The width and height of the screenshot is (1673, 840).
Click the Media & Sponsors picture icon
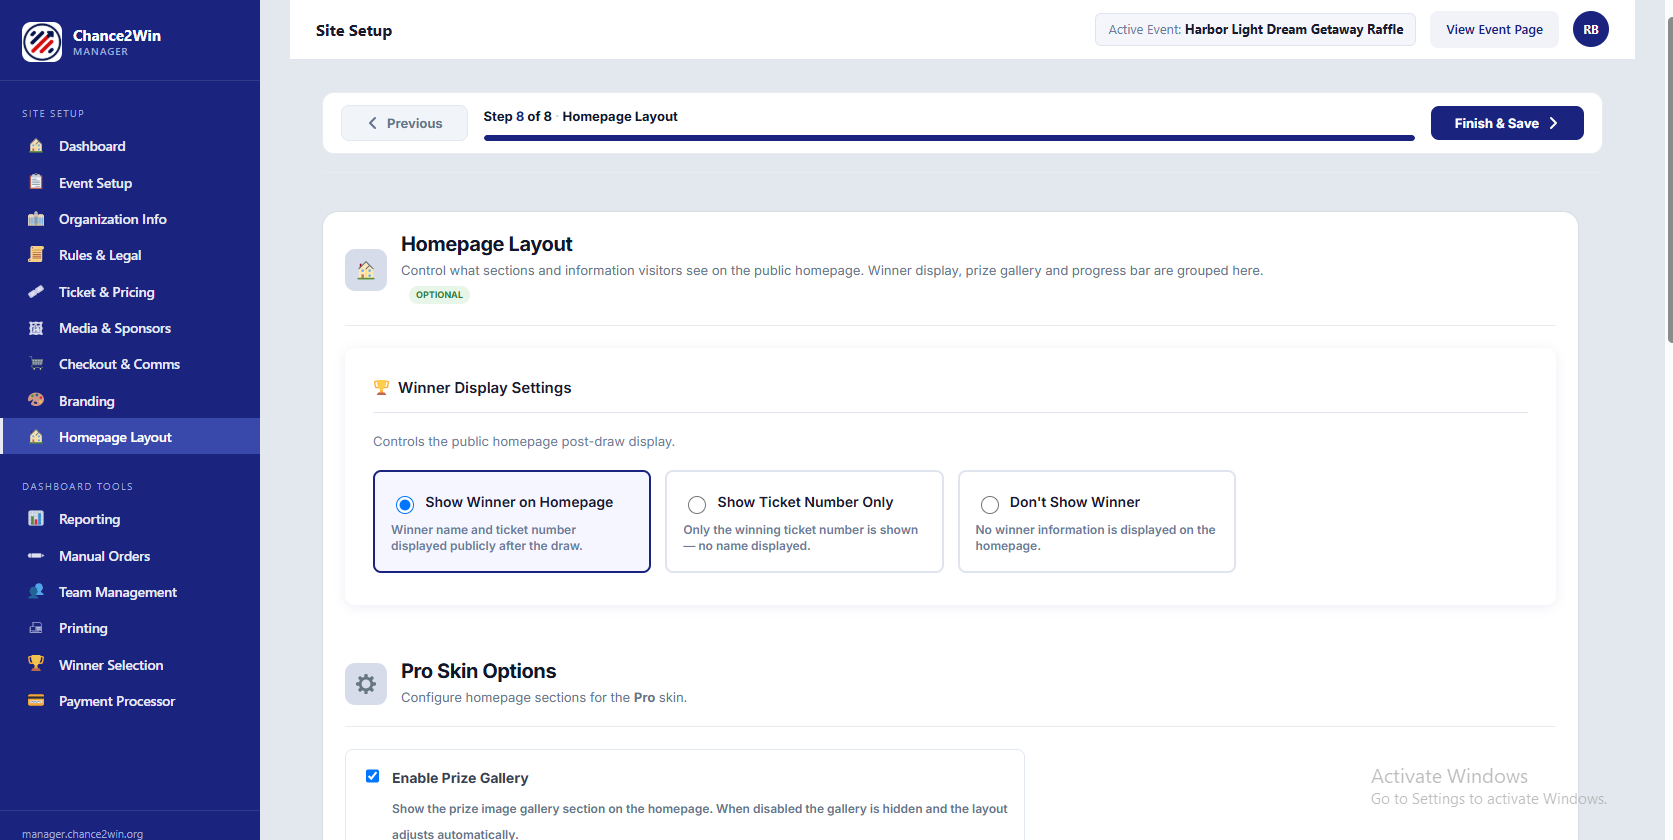click(x=36, y=328)
